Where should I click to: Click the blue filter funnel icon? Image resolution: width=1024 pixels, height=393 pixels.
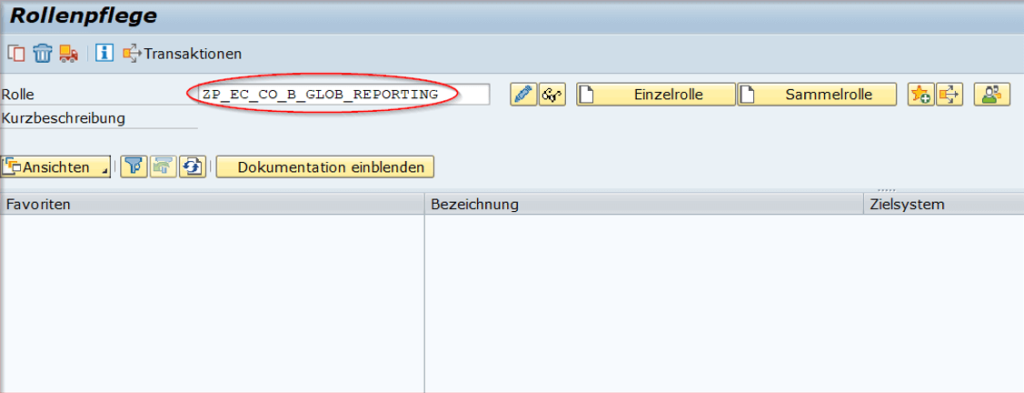pos(134,167)
